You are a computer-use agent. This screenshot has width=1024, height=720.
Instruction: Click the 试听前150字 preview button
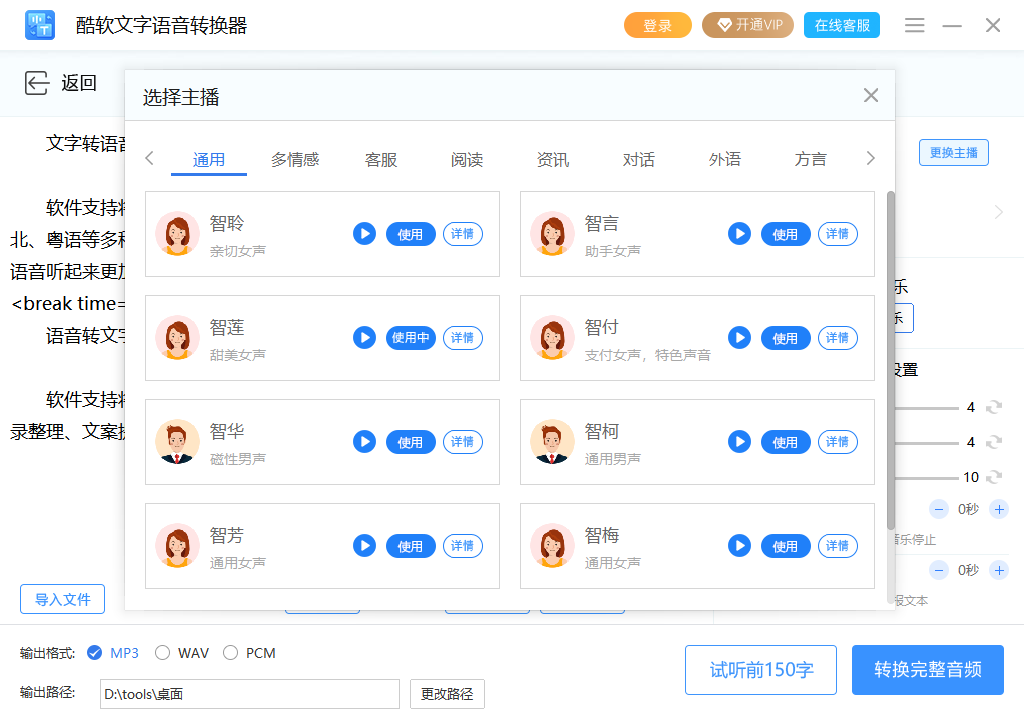760,670
